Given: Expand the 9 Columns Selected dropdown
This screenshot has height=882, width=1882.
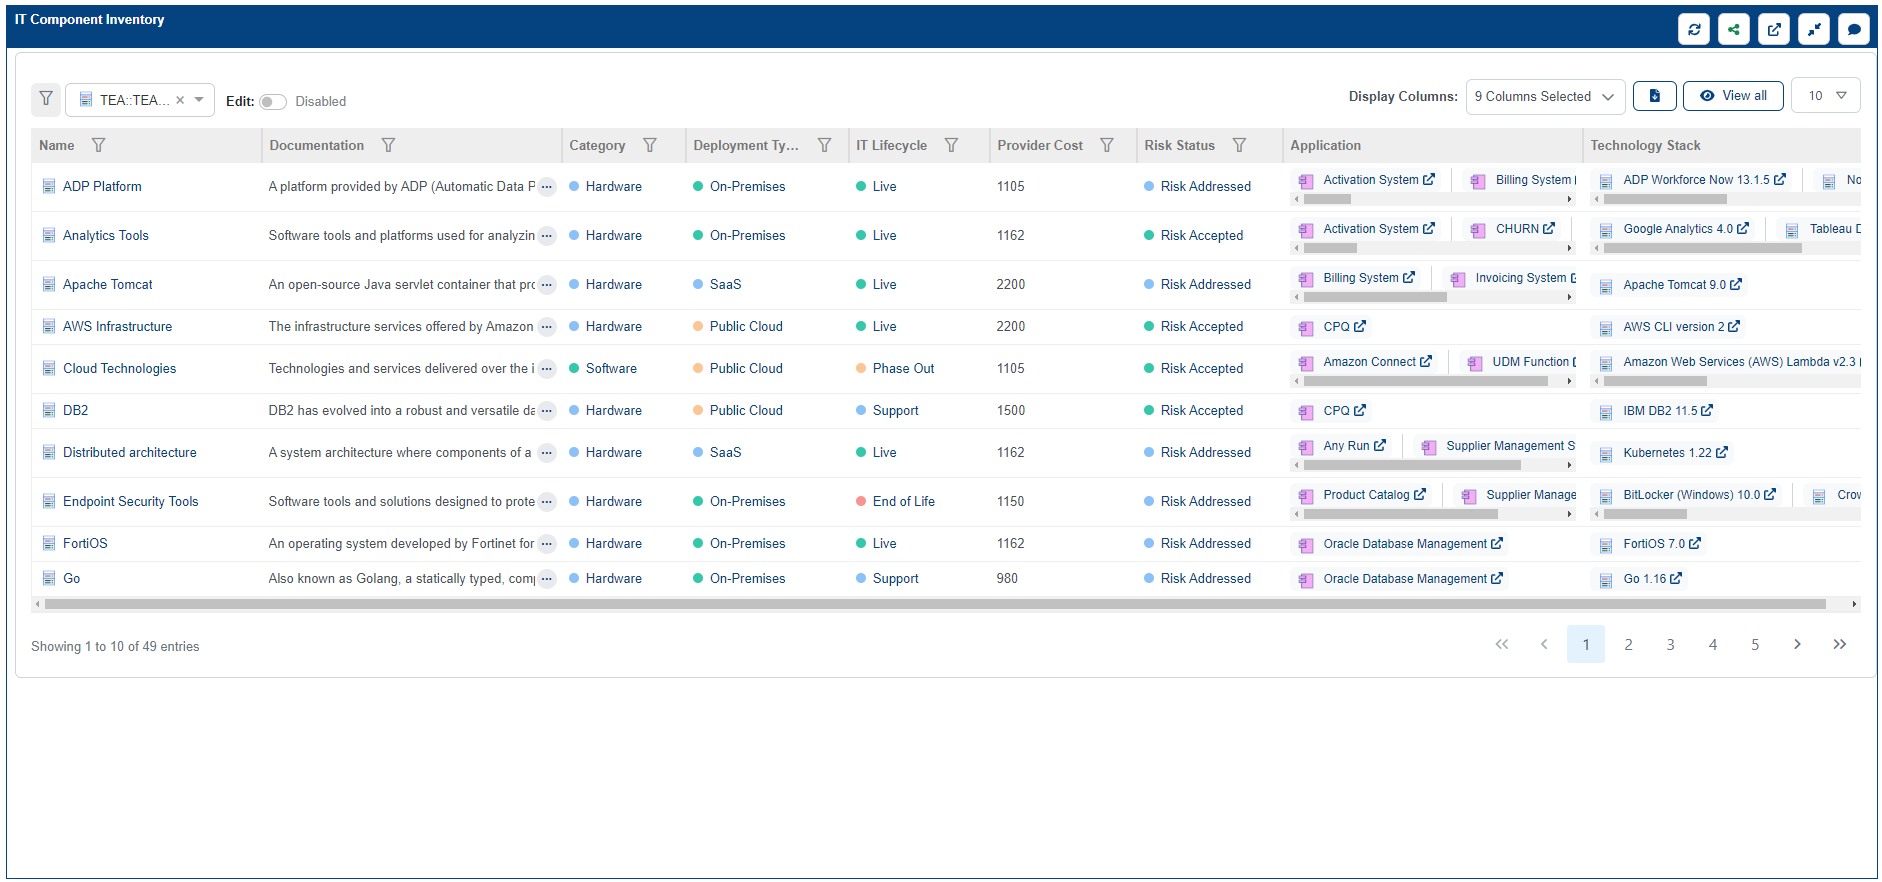Looking at the screenshot, I should tap(1545, 96).
